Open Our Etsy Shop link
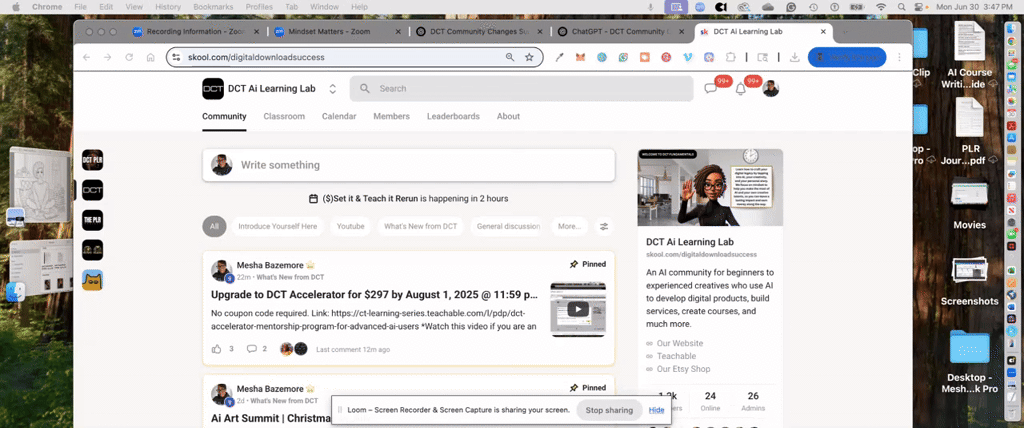Image resolution: width=1024 pixels, height=428 pixels. 684,369
